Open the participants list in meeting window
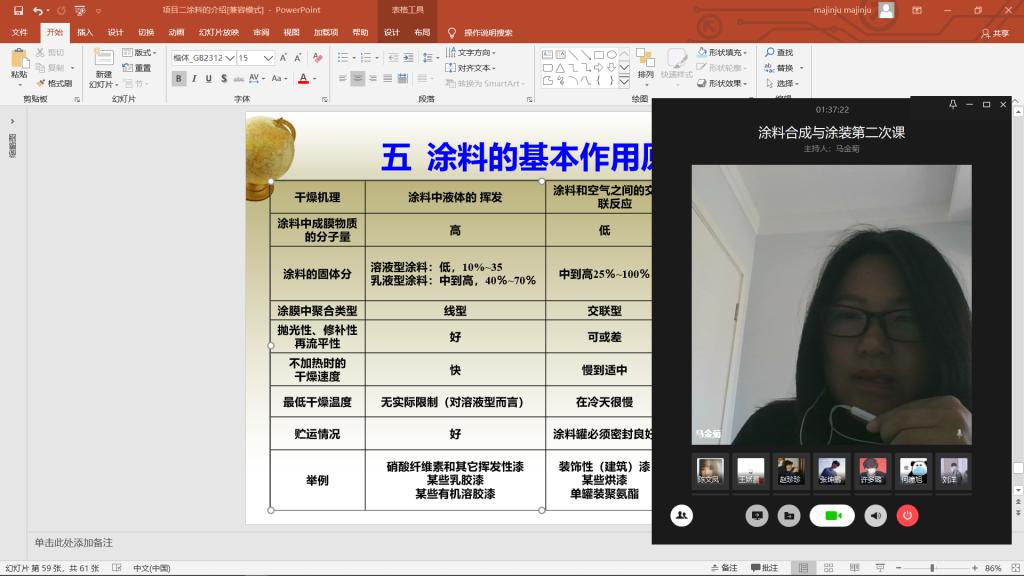 [x=681, y=515]
